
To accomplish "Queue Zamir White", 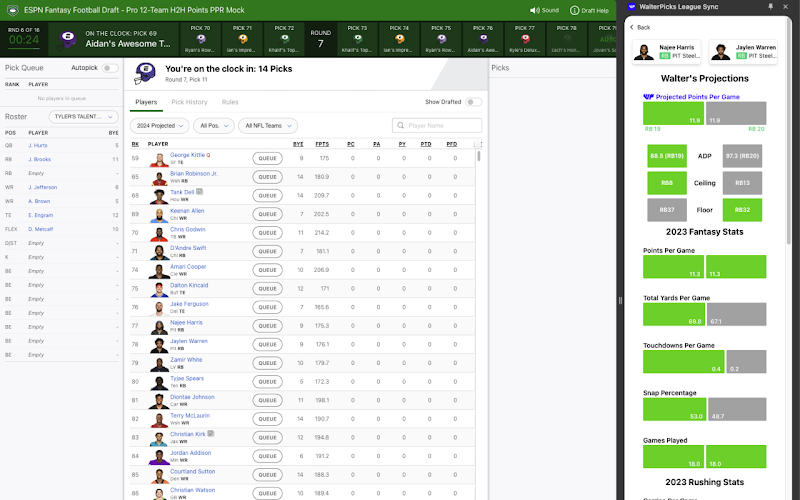I will click(x=267, y=363).
